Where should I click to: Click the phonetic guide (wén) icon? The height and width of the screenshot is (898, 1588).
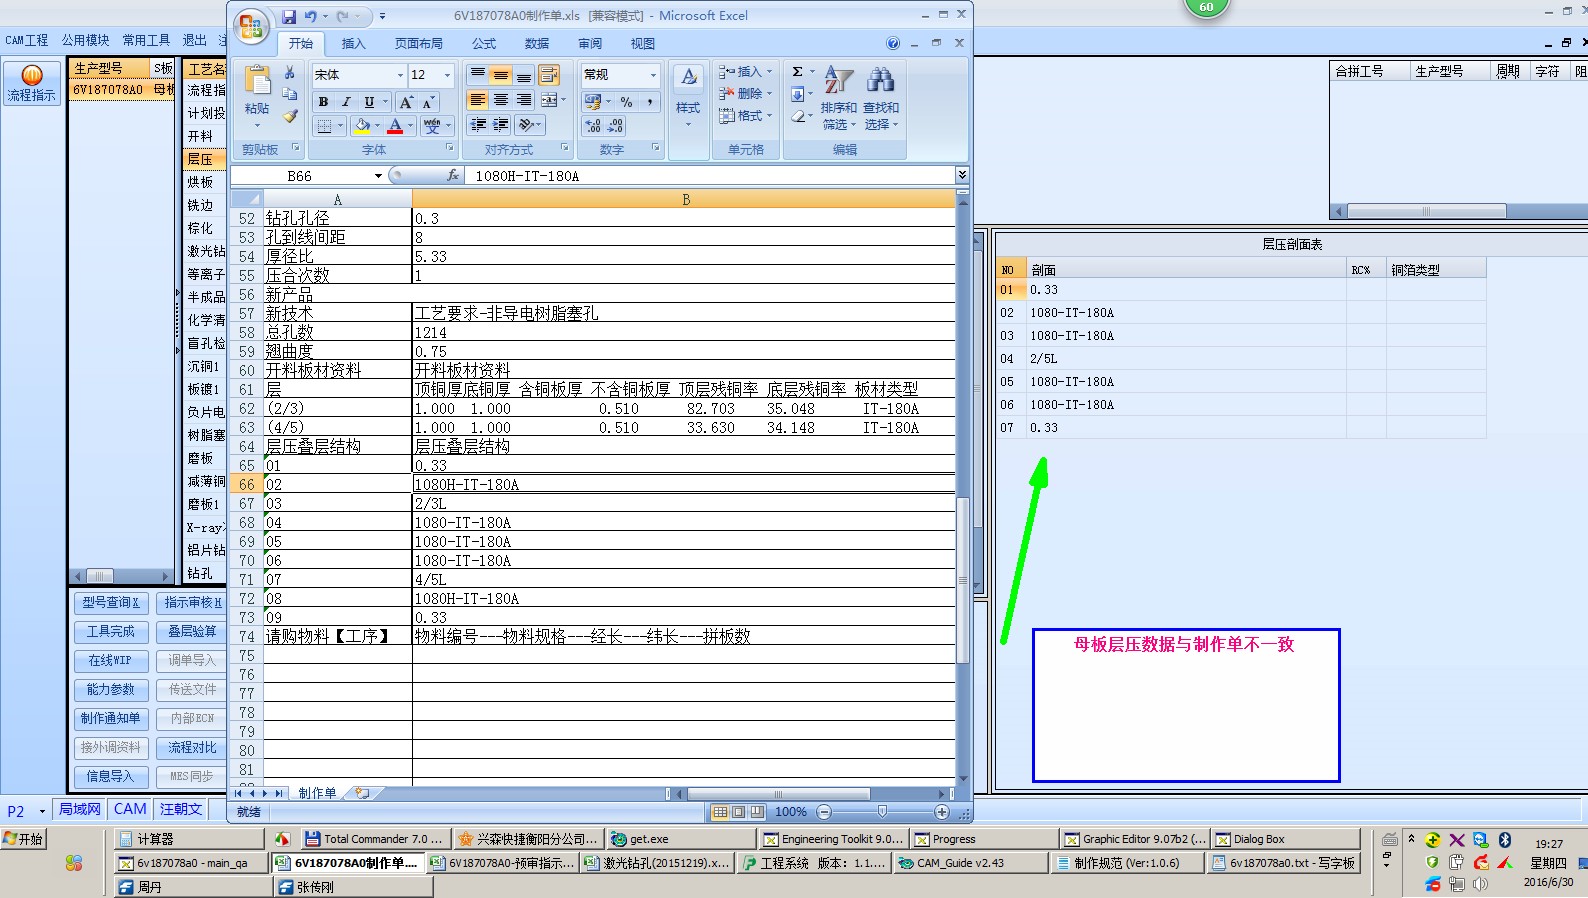coord(432,126)
